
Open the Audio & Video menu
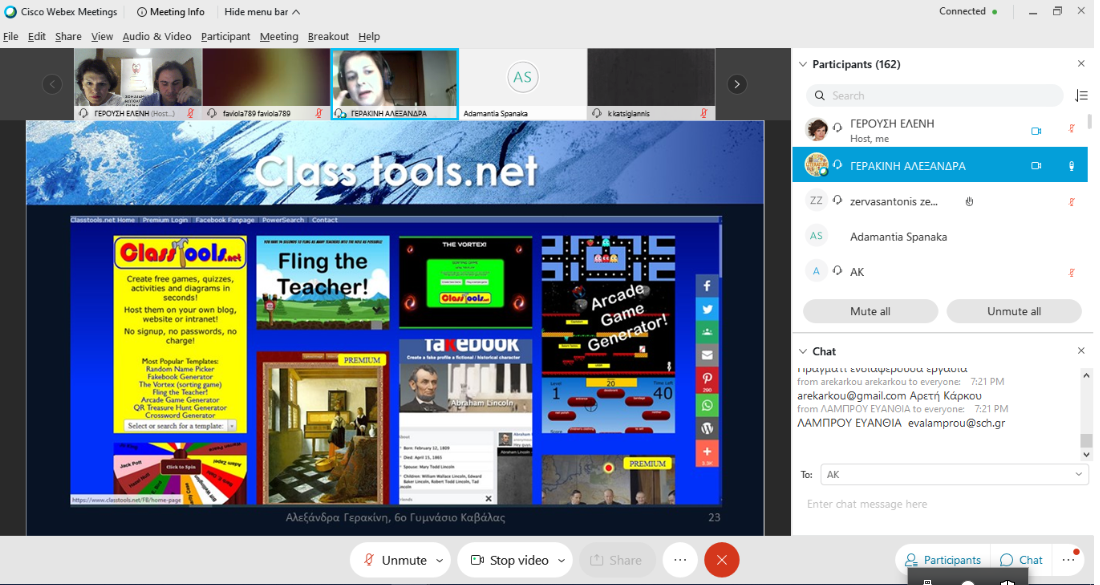[157, 36]
